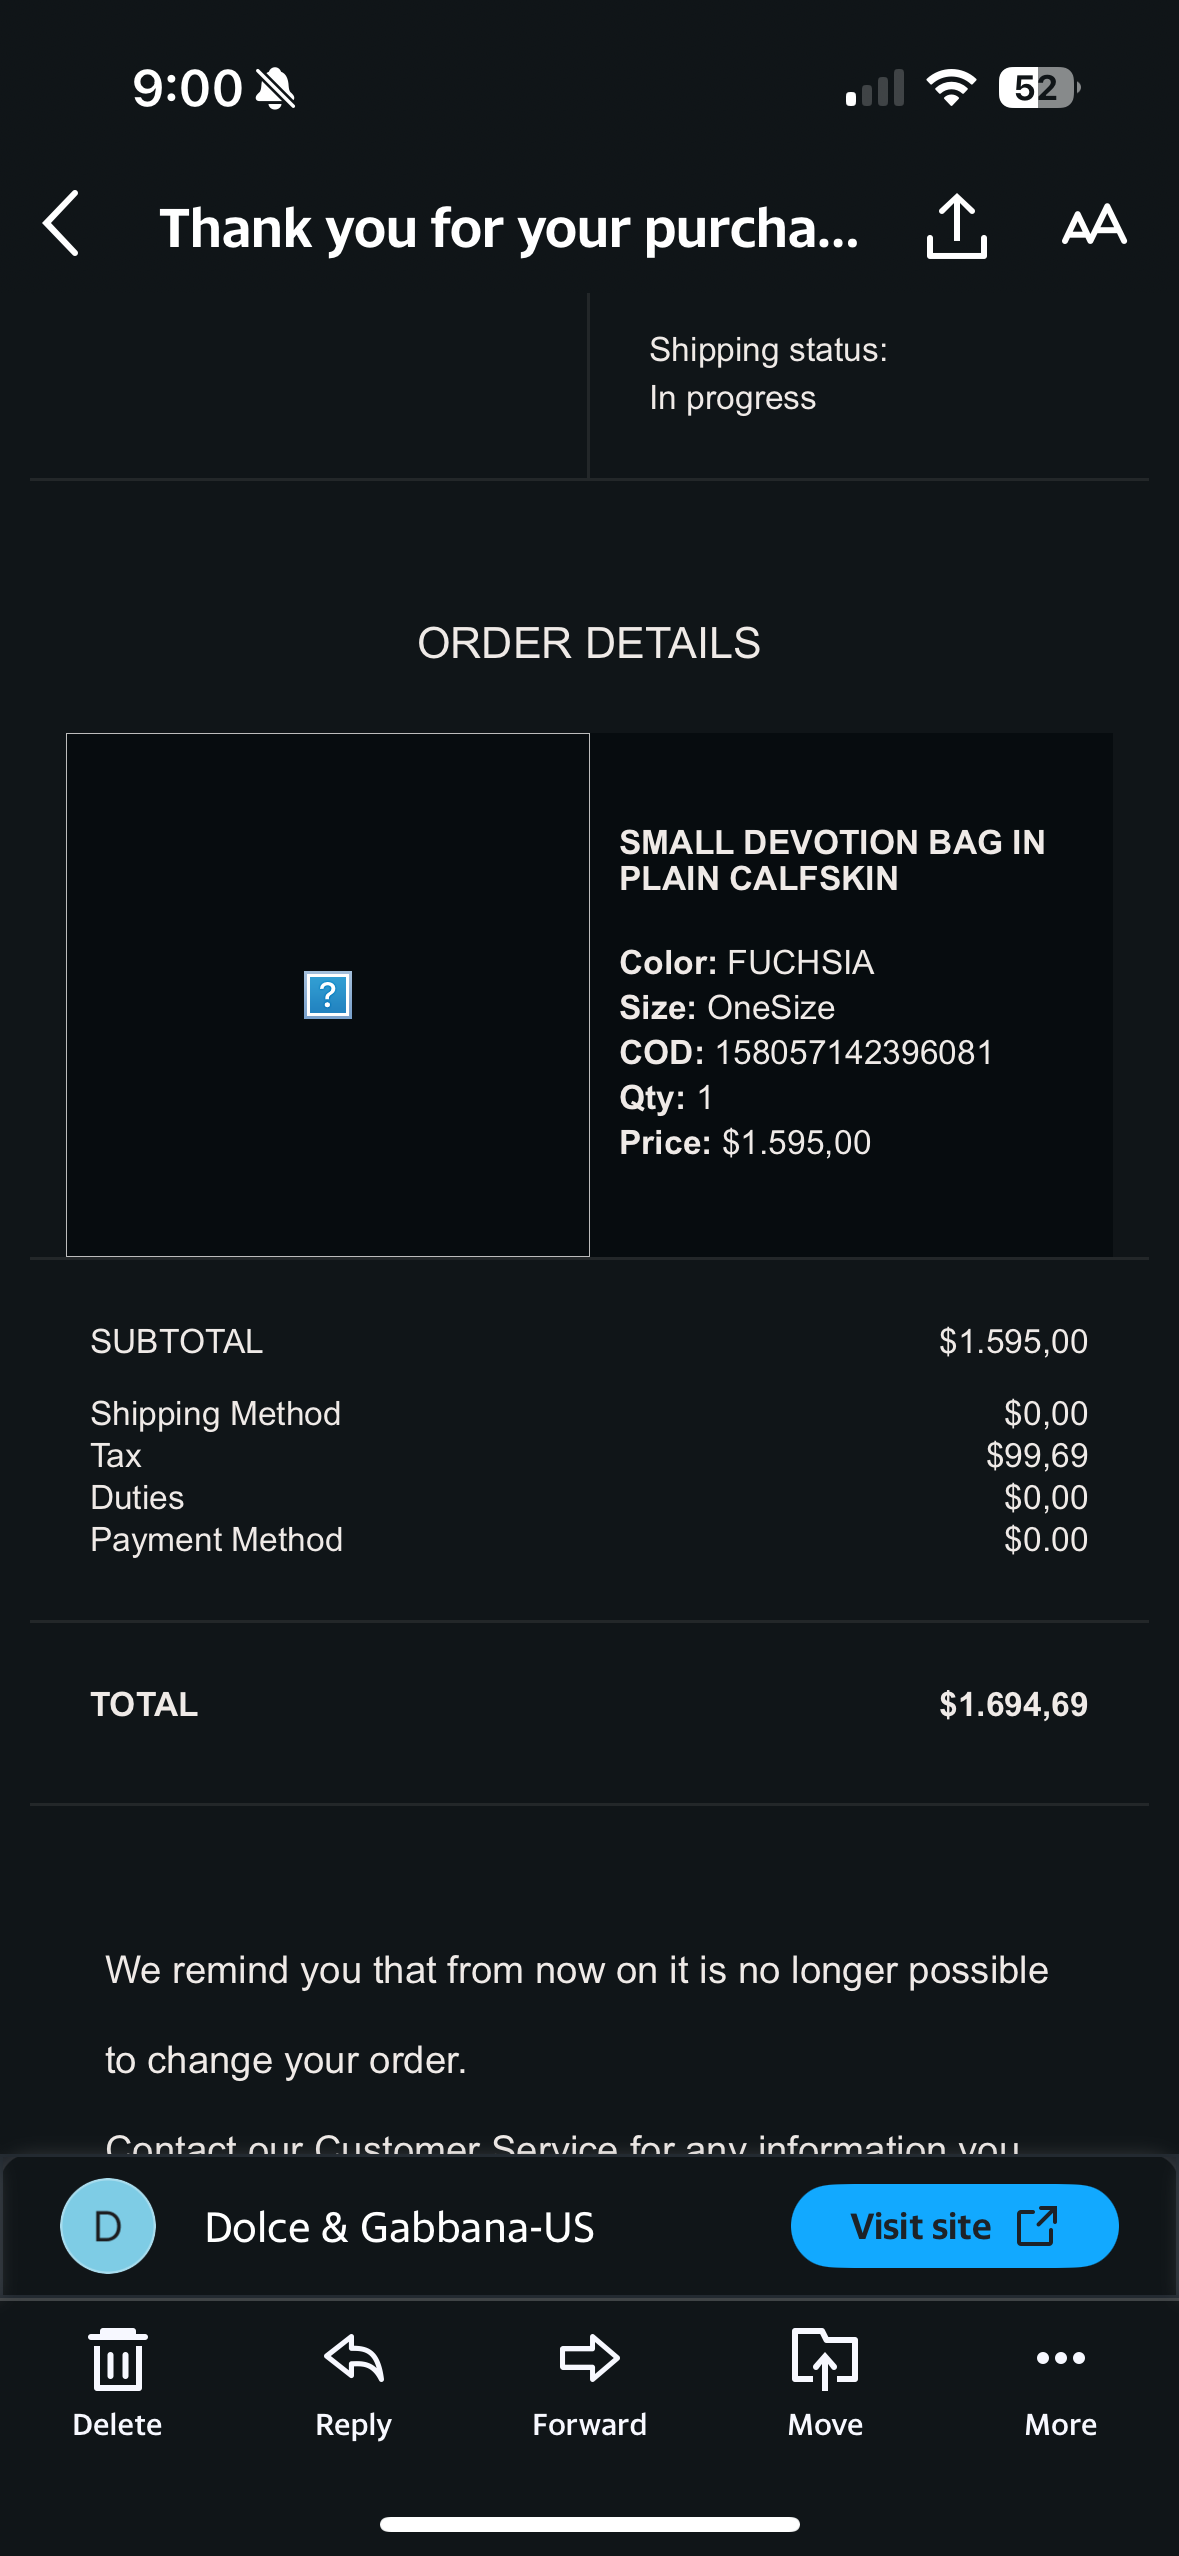Viewport: 1179px width, 2556px height.
Task: Tap the ORDER DETAILS heading
Action: click(589, 643)
